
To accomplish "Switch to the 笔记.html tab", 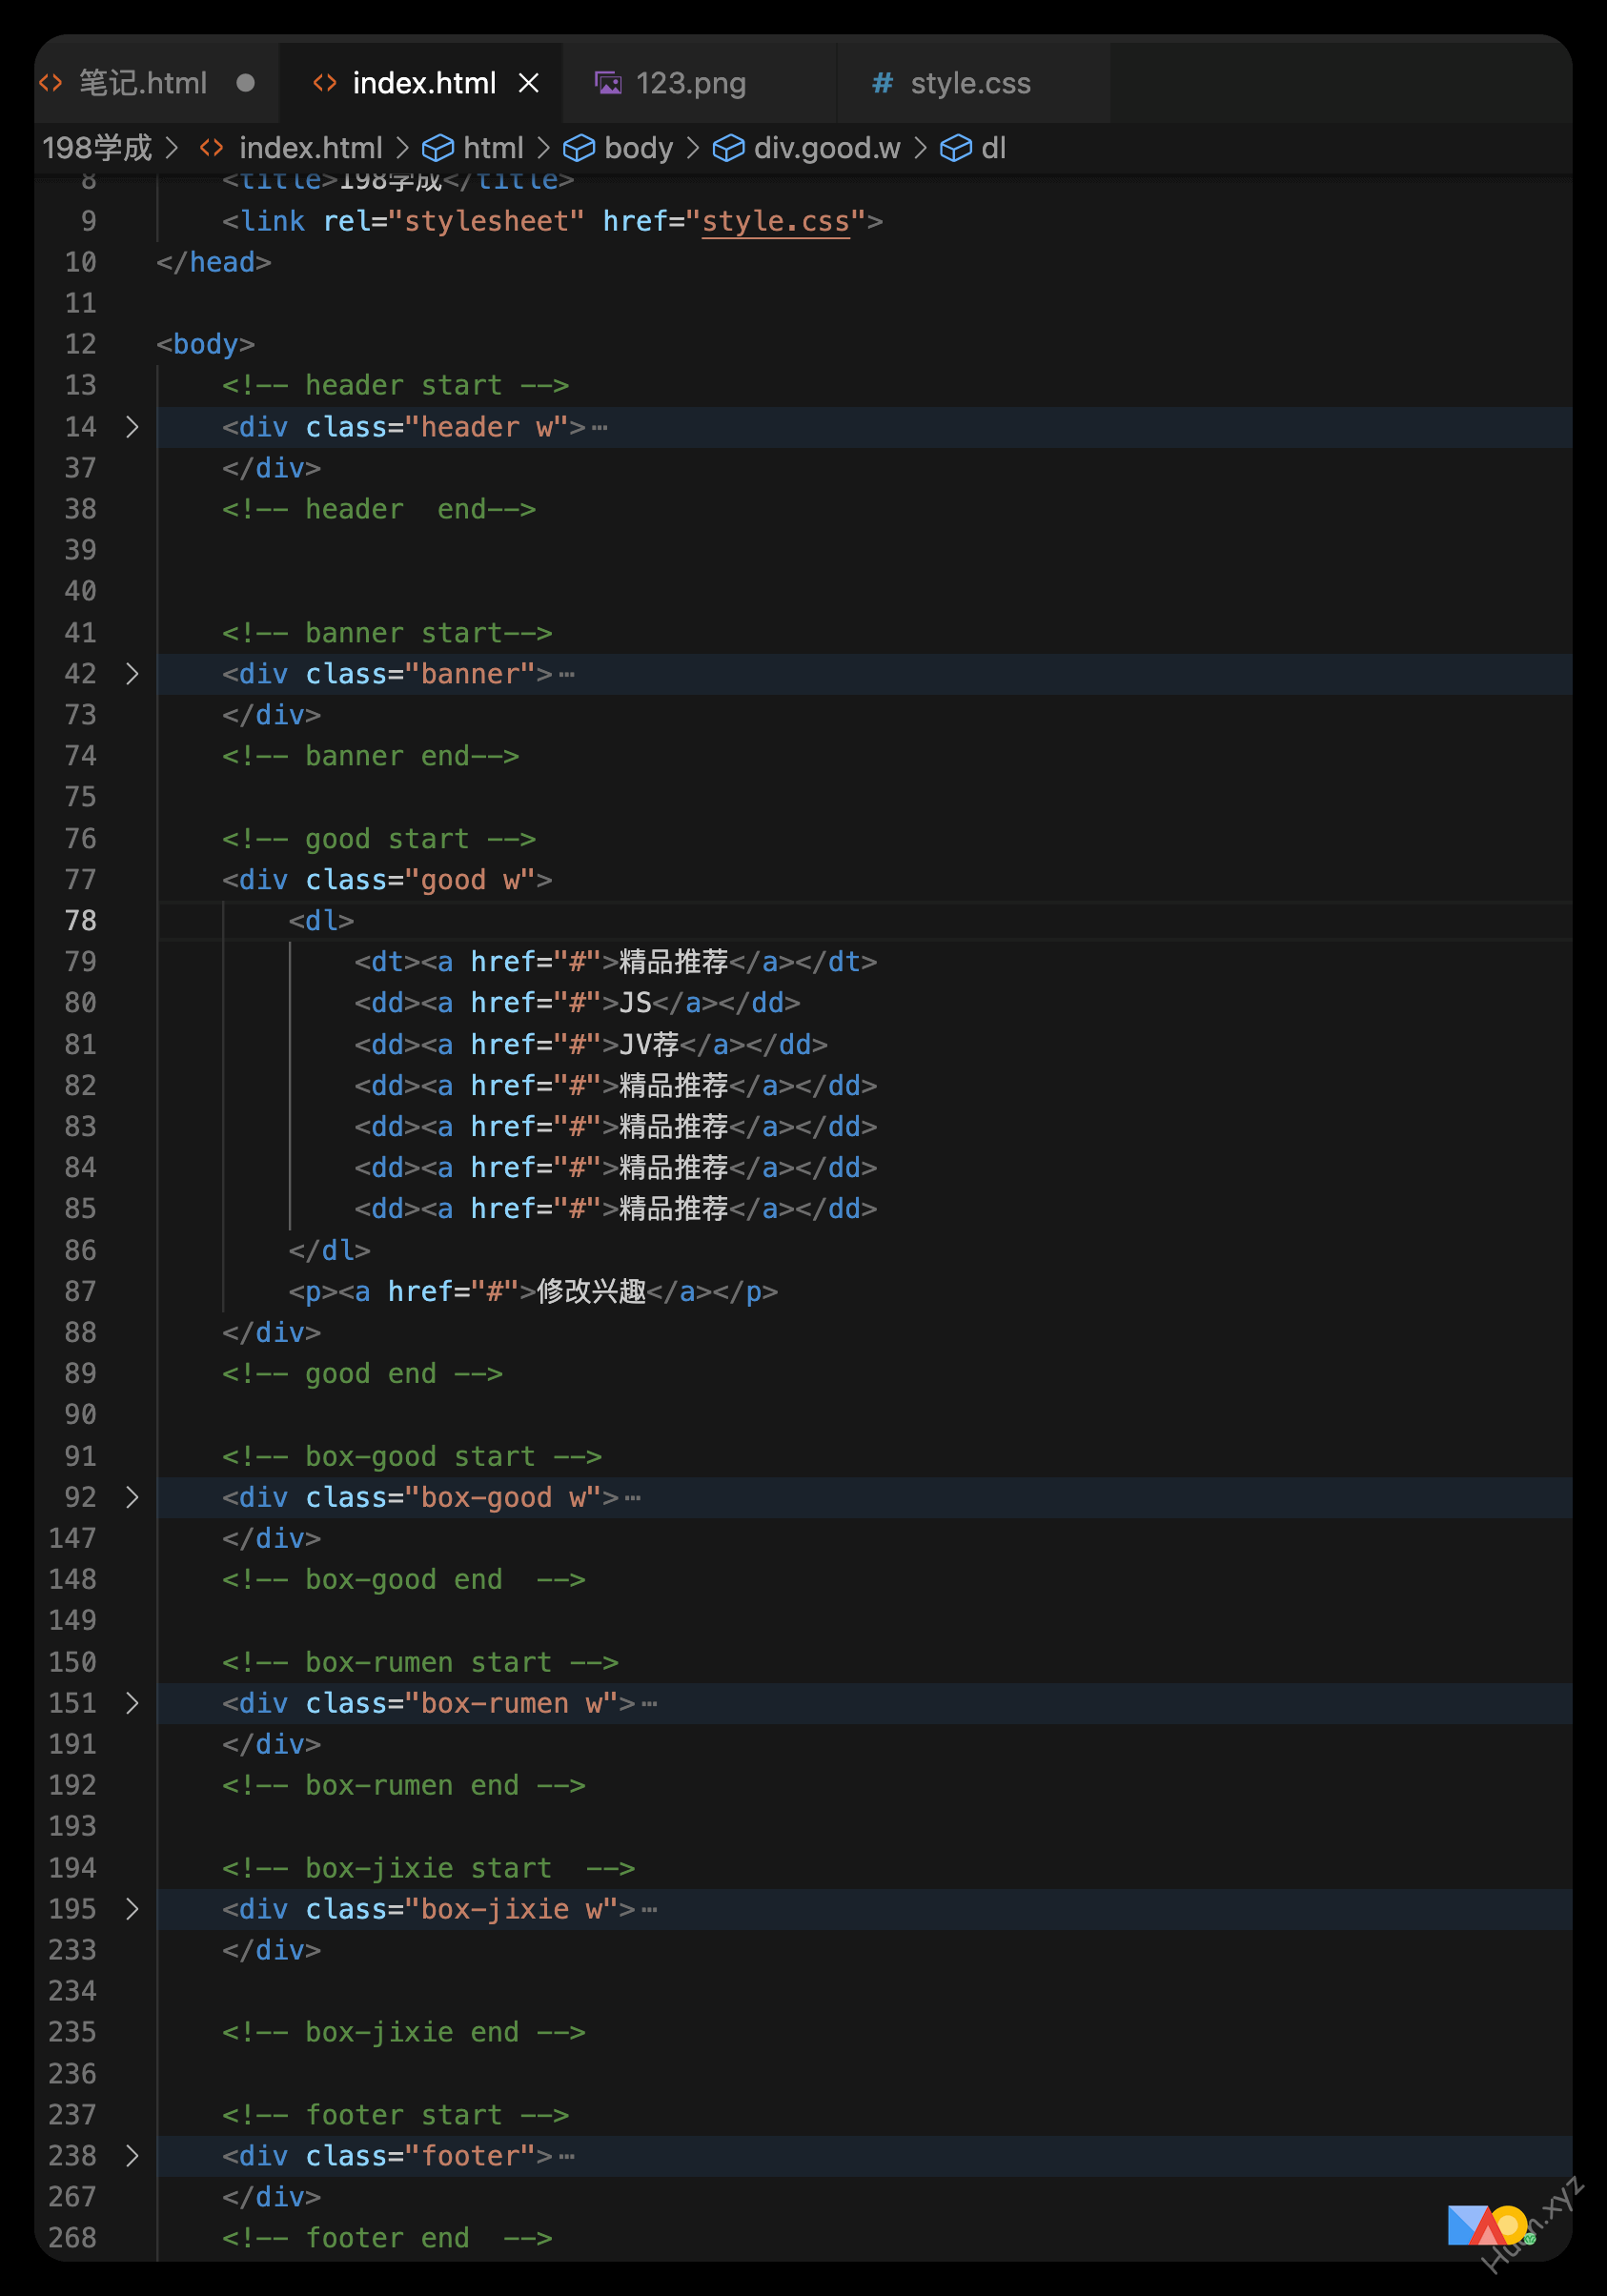I will (142, 83).
